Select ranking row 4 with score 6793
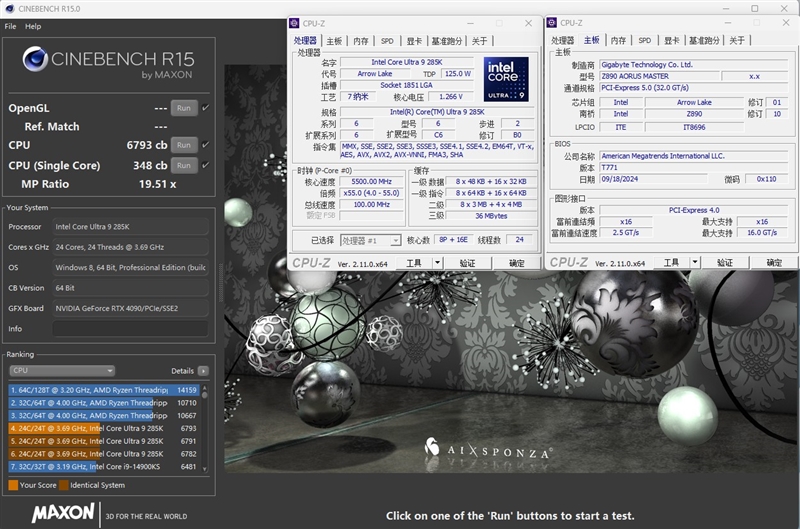The image size is (800, 529). point(104,429)
